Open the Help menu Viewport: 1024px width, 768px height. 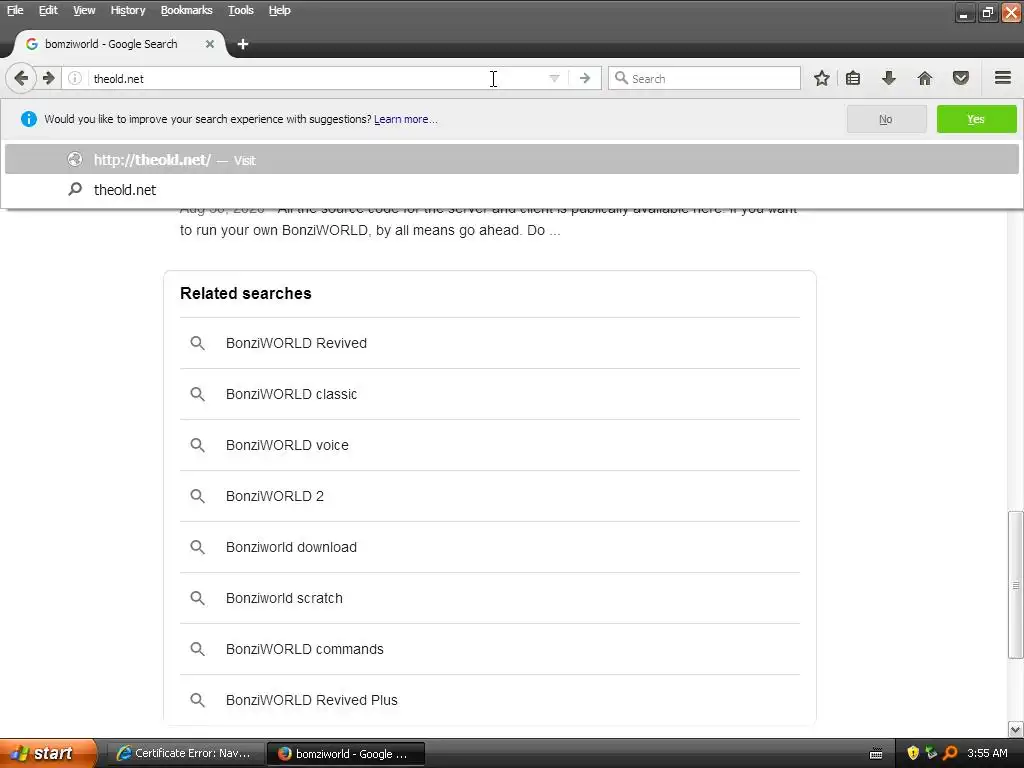coord(279,10)
